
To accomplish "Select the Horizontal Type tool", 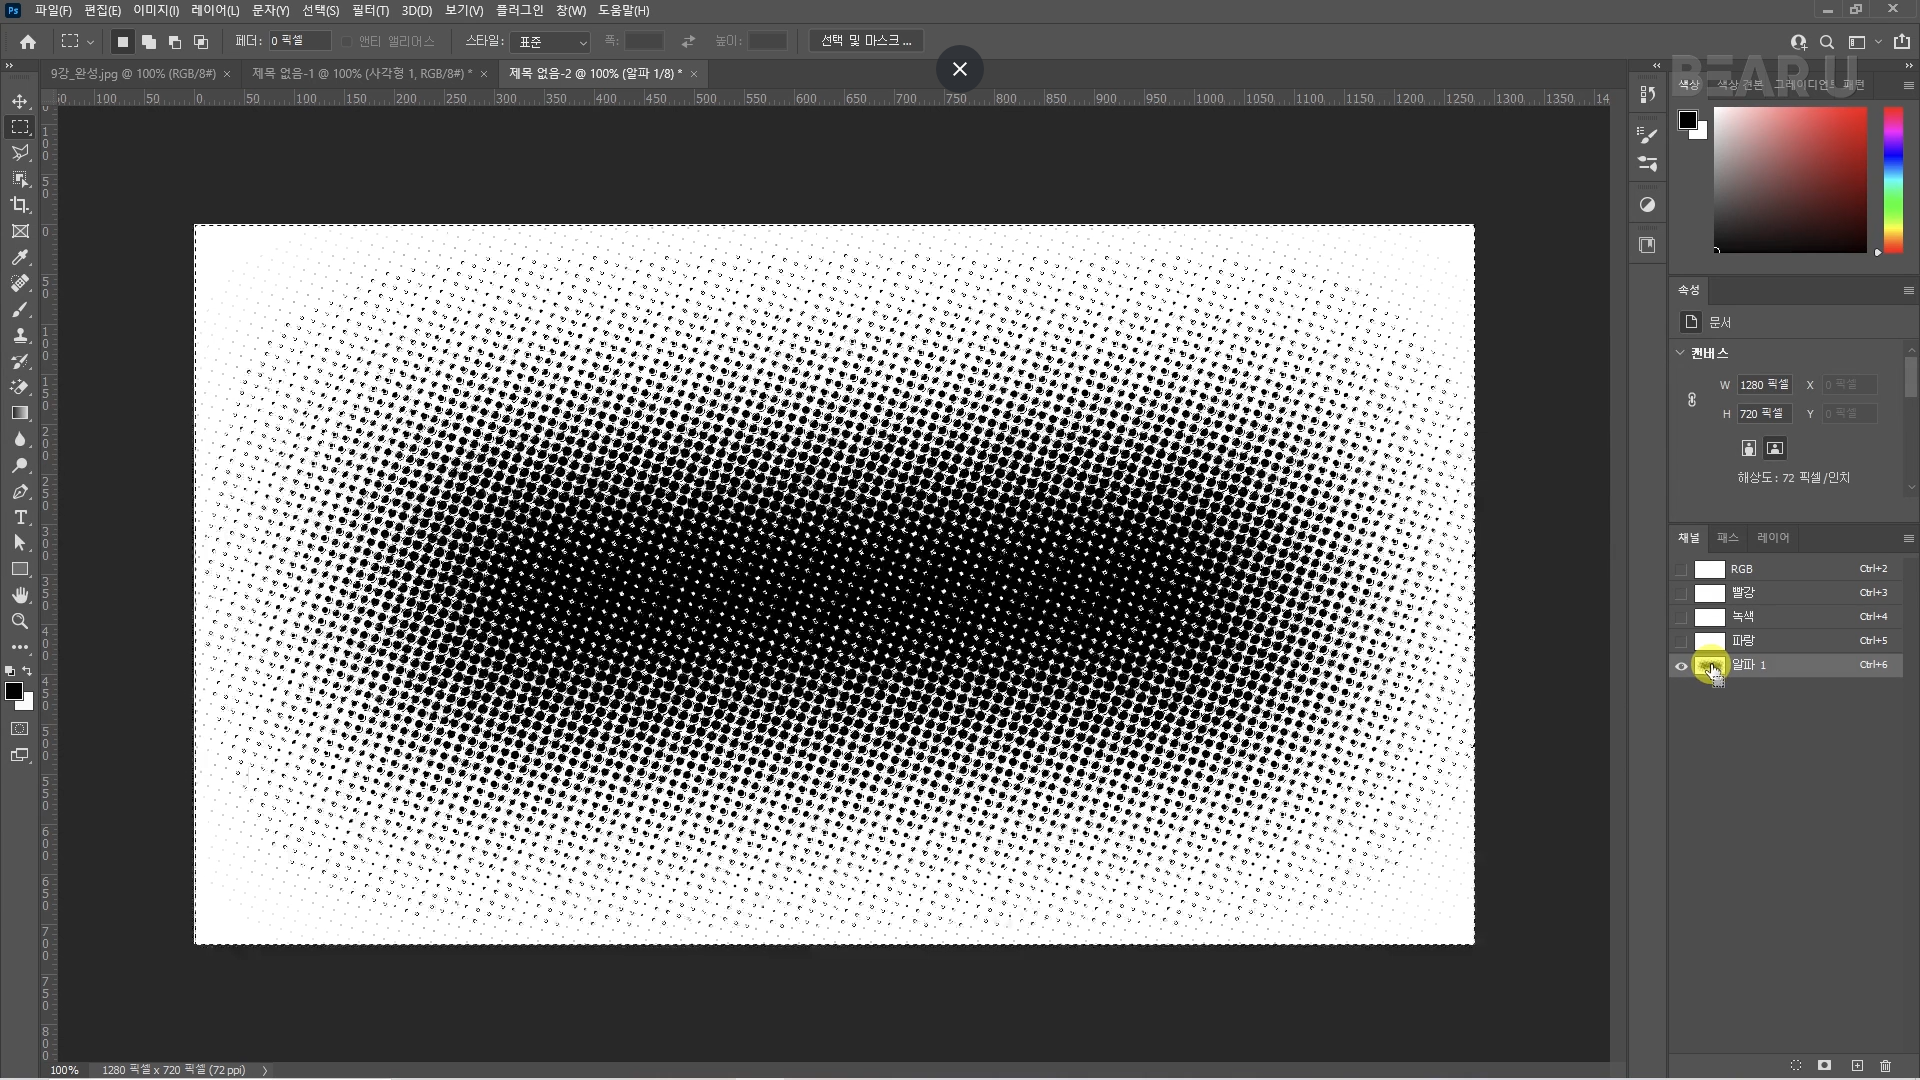I will click(20, 518).
